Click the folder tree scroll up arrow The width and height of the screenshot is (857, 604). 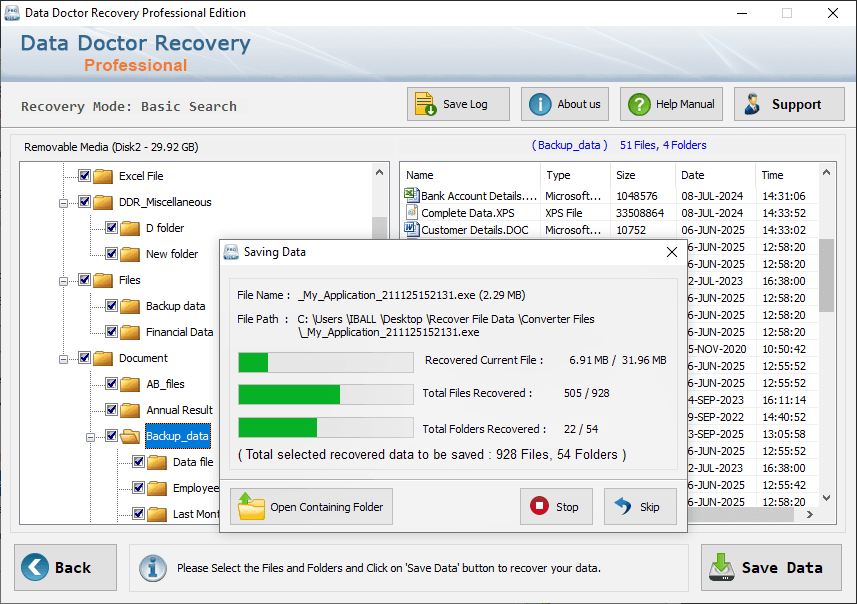pos(380,172)
